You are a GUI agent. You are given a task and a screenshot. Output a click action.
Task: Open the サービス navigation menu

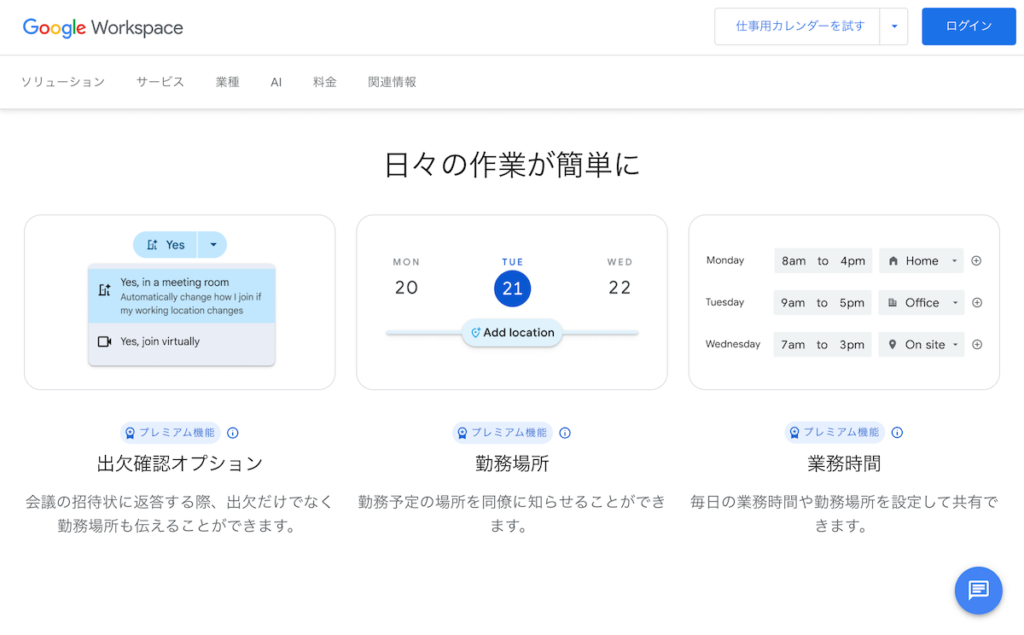coord(160,82)
